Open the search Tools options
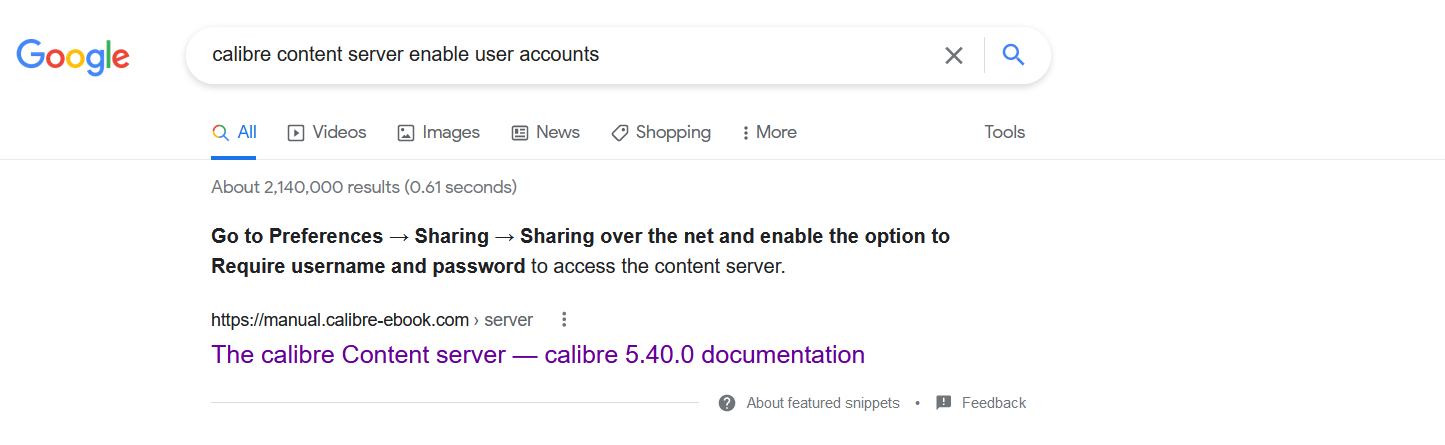 (x=1004, y=132)
